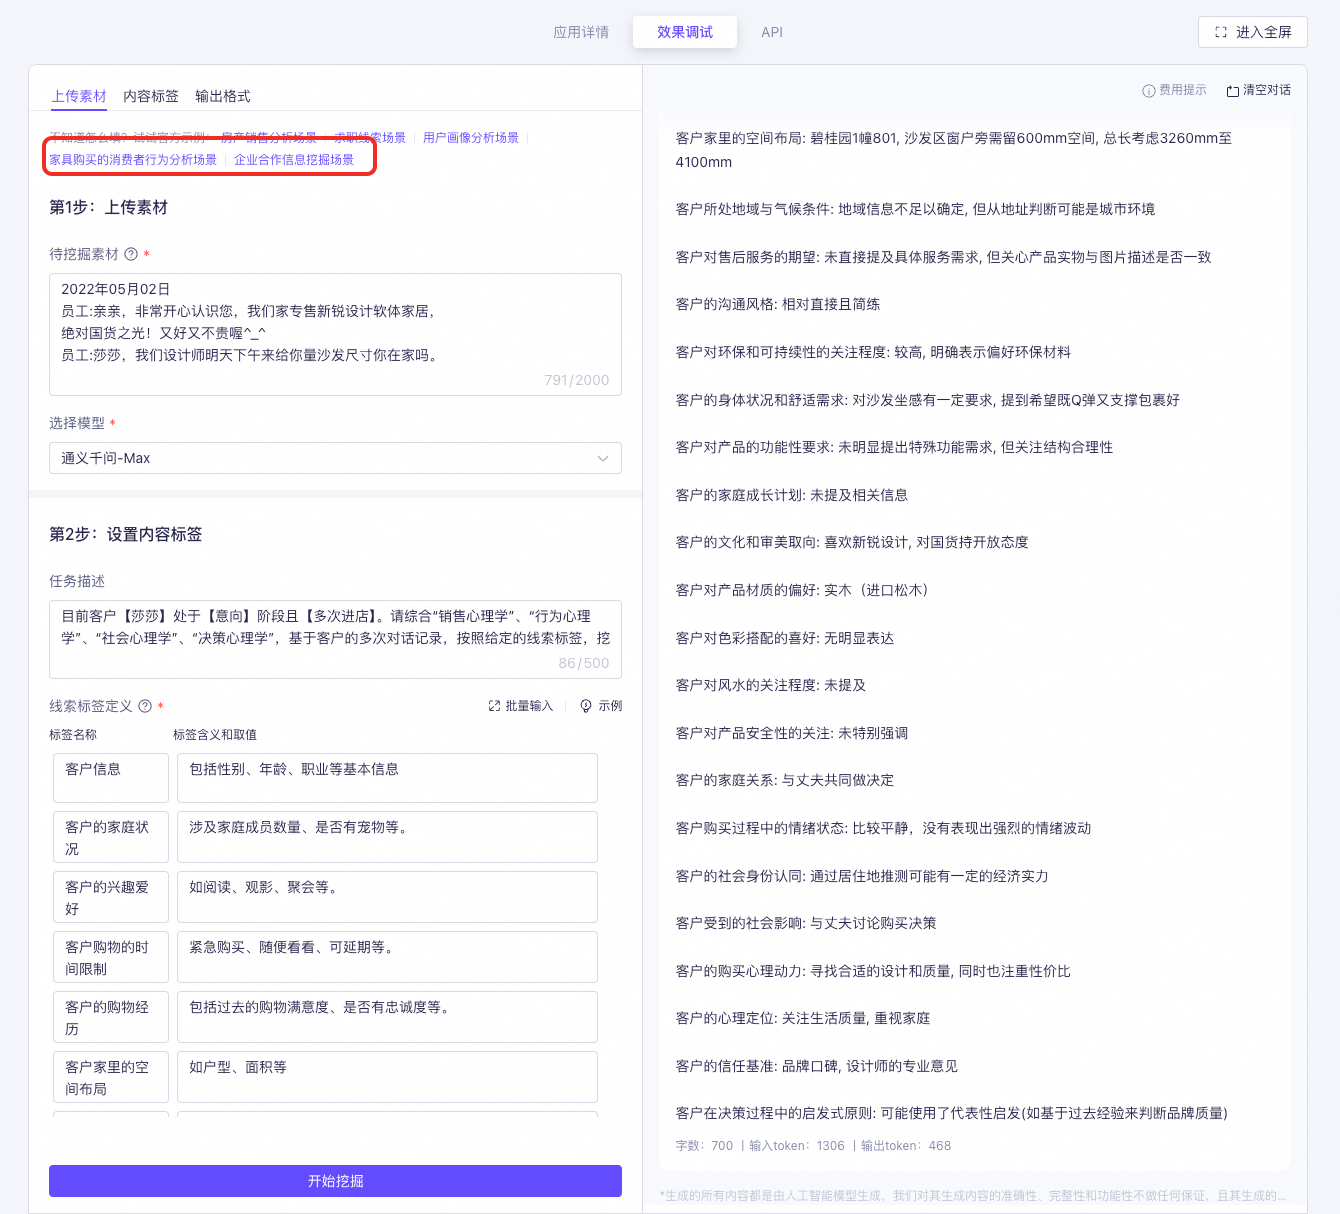
Task: Click the output line 客户在决策过程中的启发式原则
Action: coord(952,1113)
